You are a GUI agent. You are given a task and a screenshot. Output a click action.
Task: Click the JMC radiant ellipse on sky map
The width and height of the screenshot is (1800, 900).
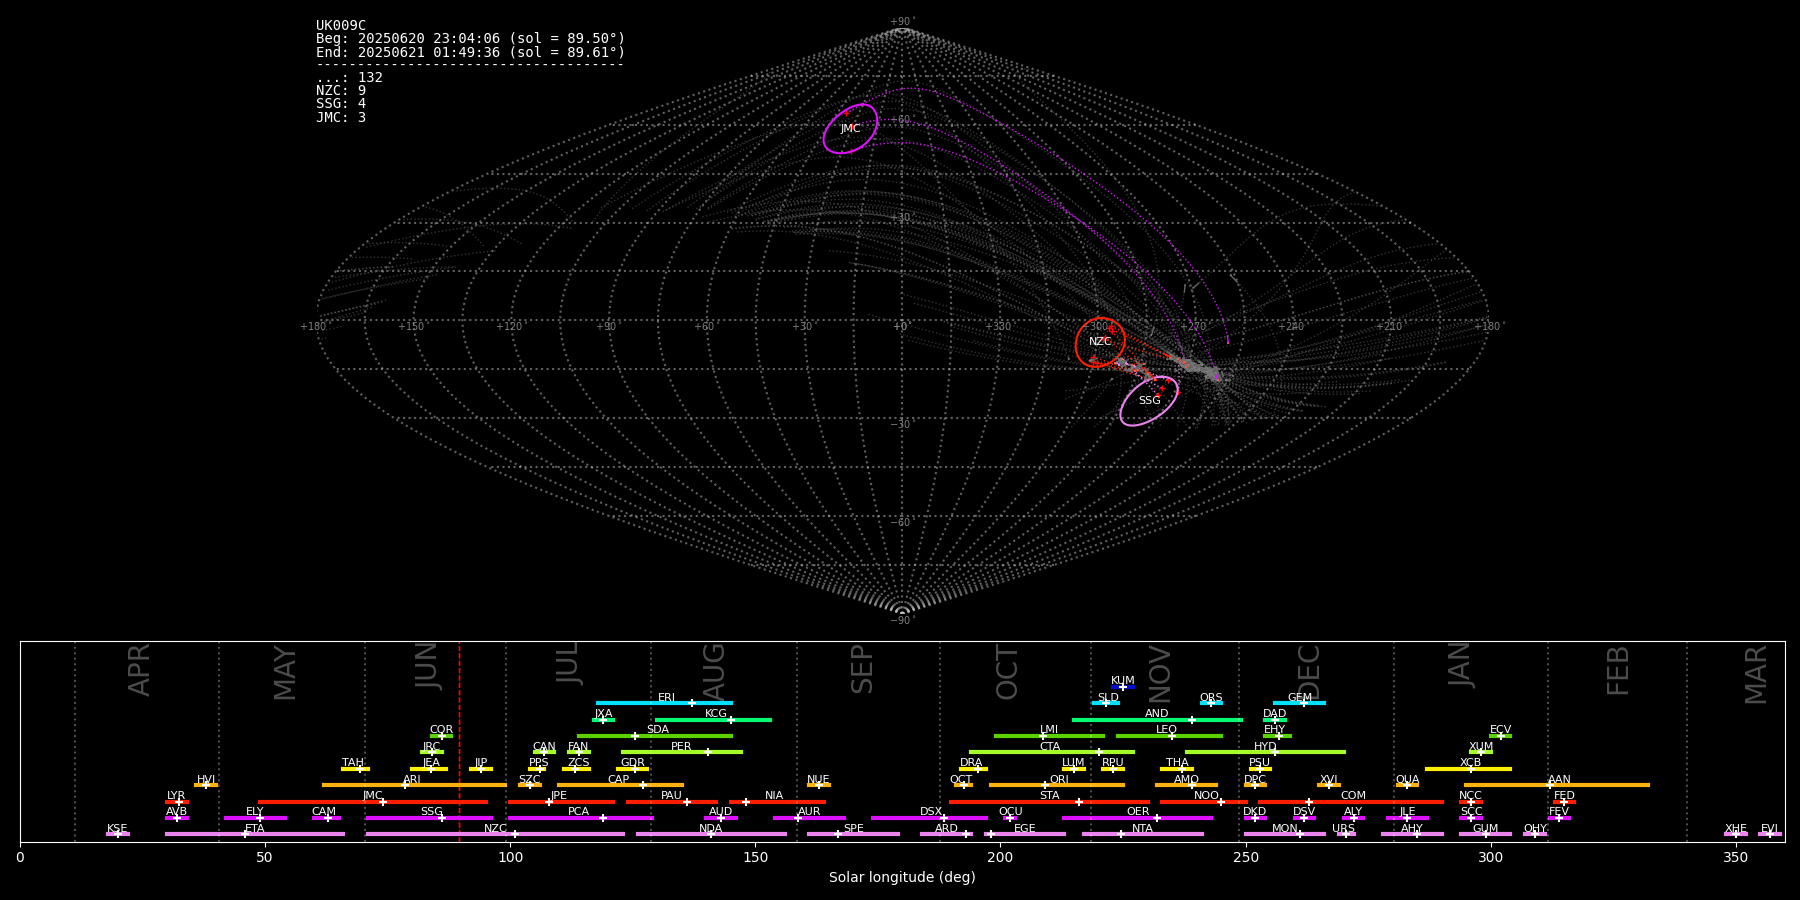[x=850, y=129]
